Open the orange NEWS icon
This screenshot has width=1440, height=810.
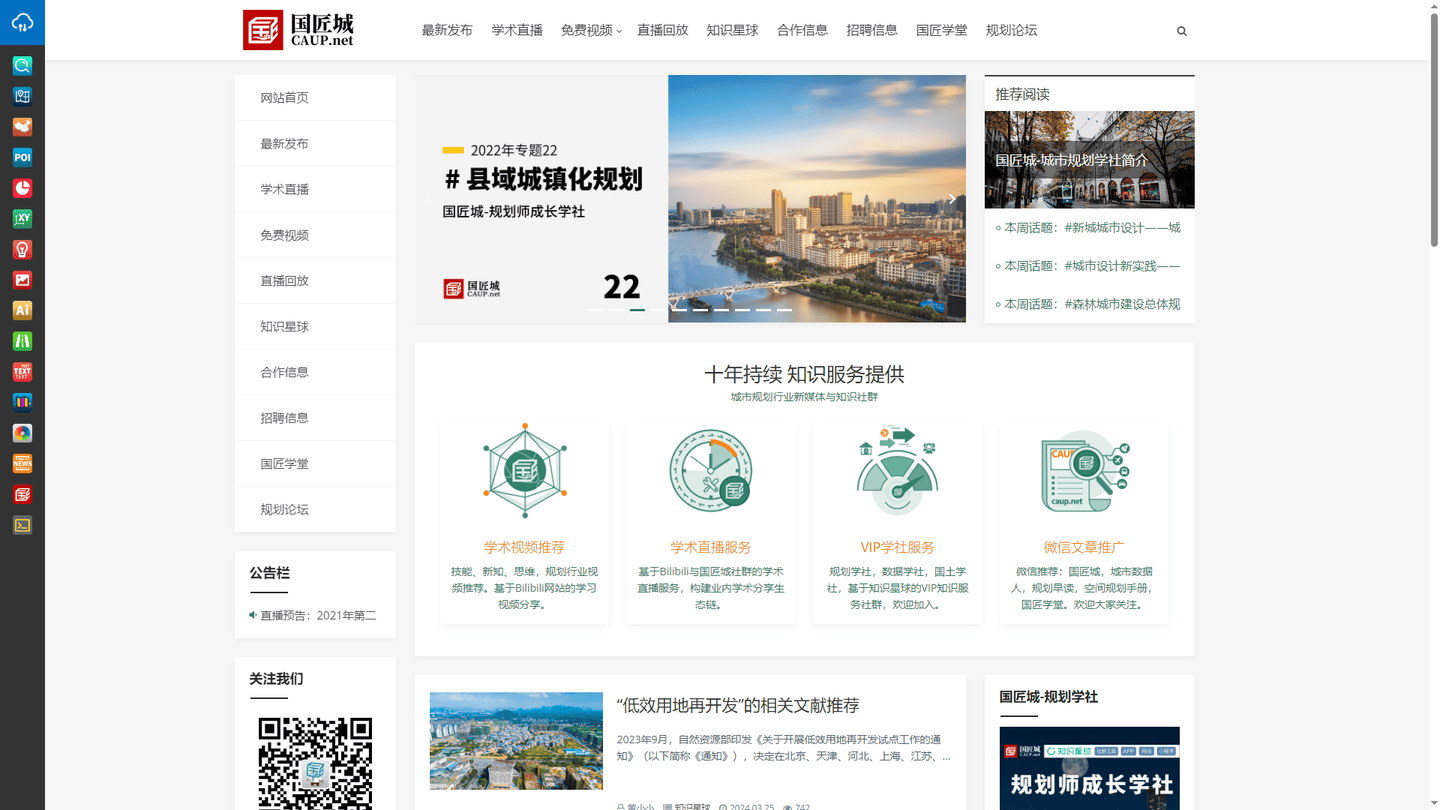coord(22,463)
